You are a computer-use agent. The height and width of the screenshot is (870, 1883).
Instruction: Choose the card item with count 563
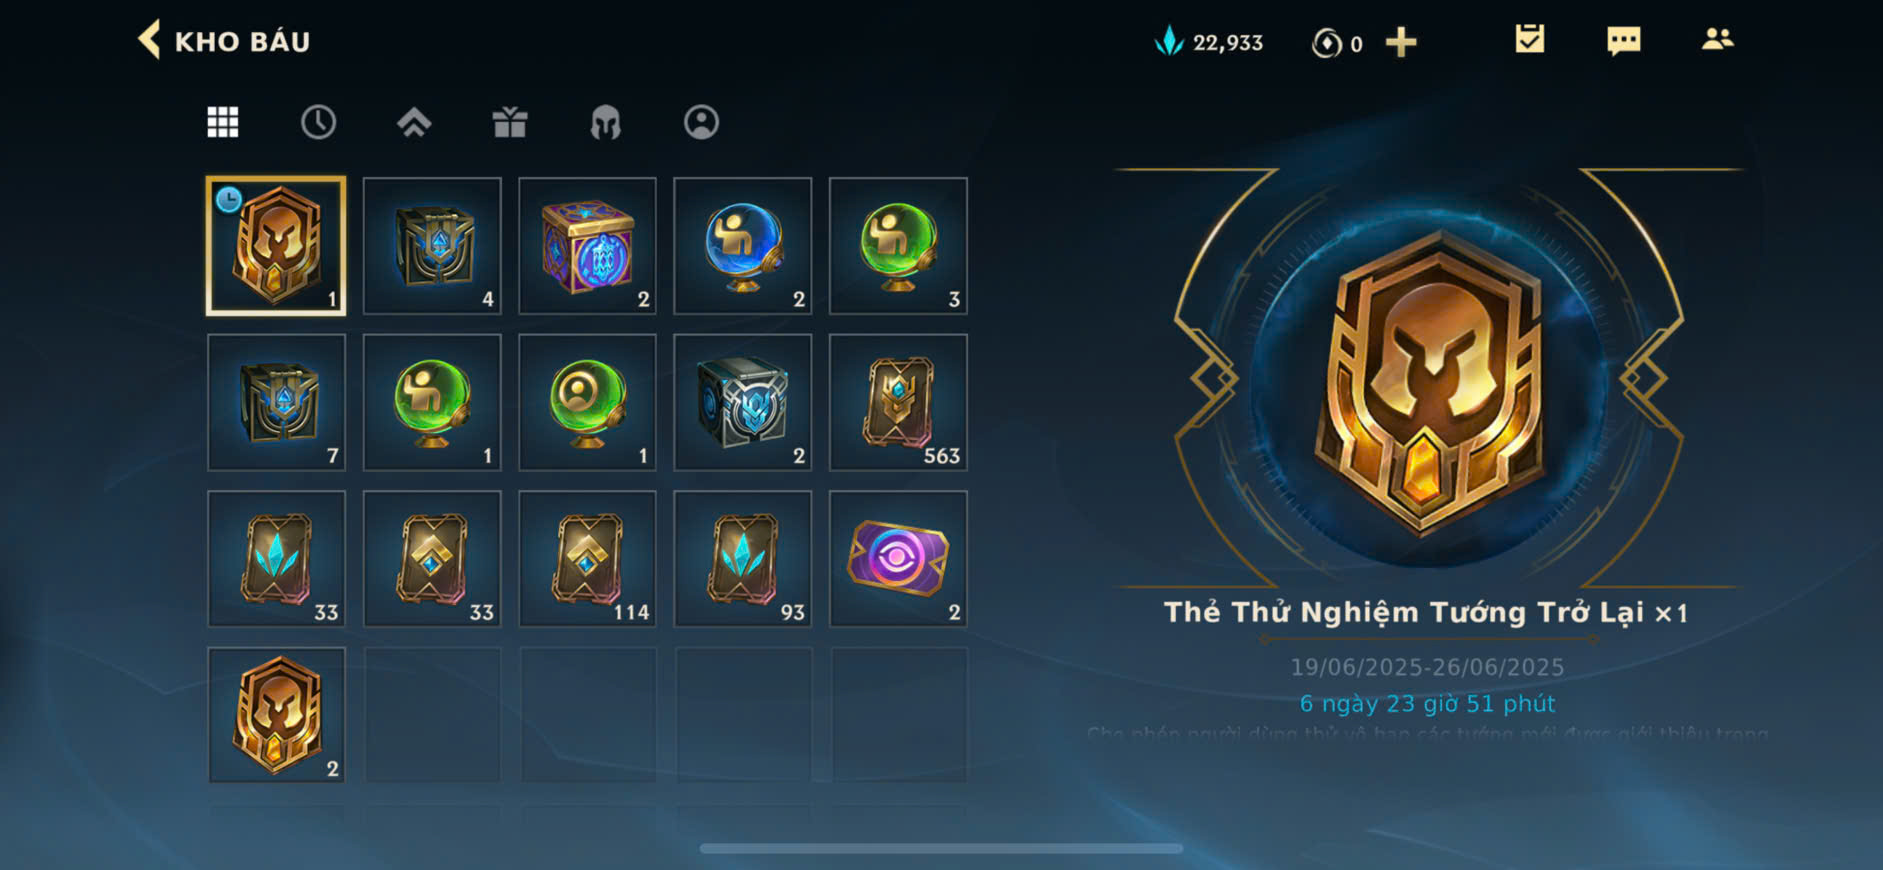[x=898, y=402]
